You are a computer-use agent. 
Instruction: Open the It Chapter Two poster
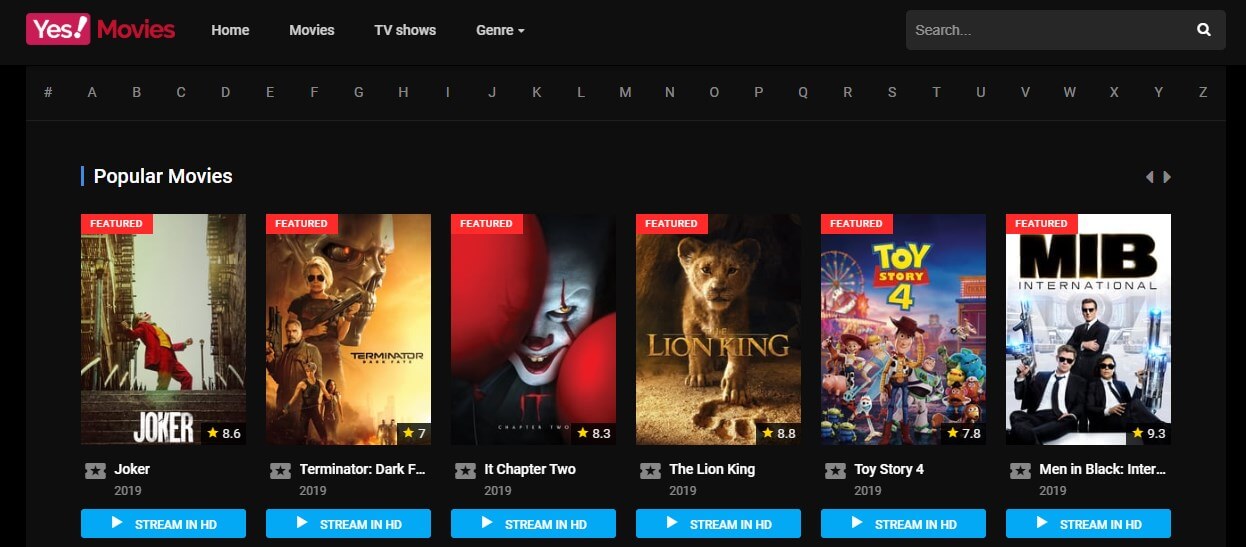(533, 329)
